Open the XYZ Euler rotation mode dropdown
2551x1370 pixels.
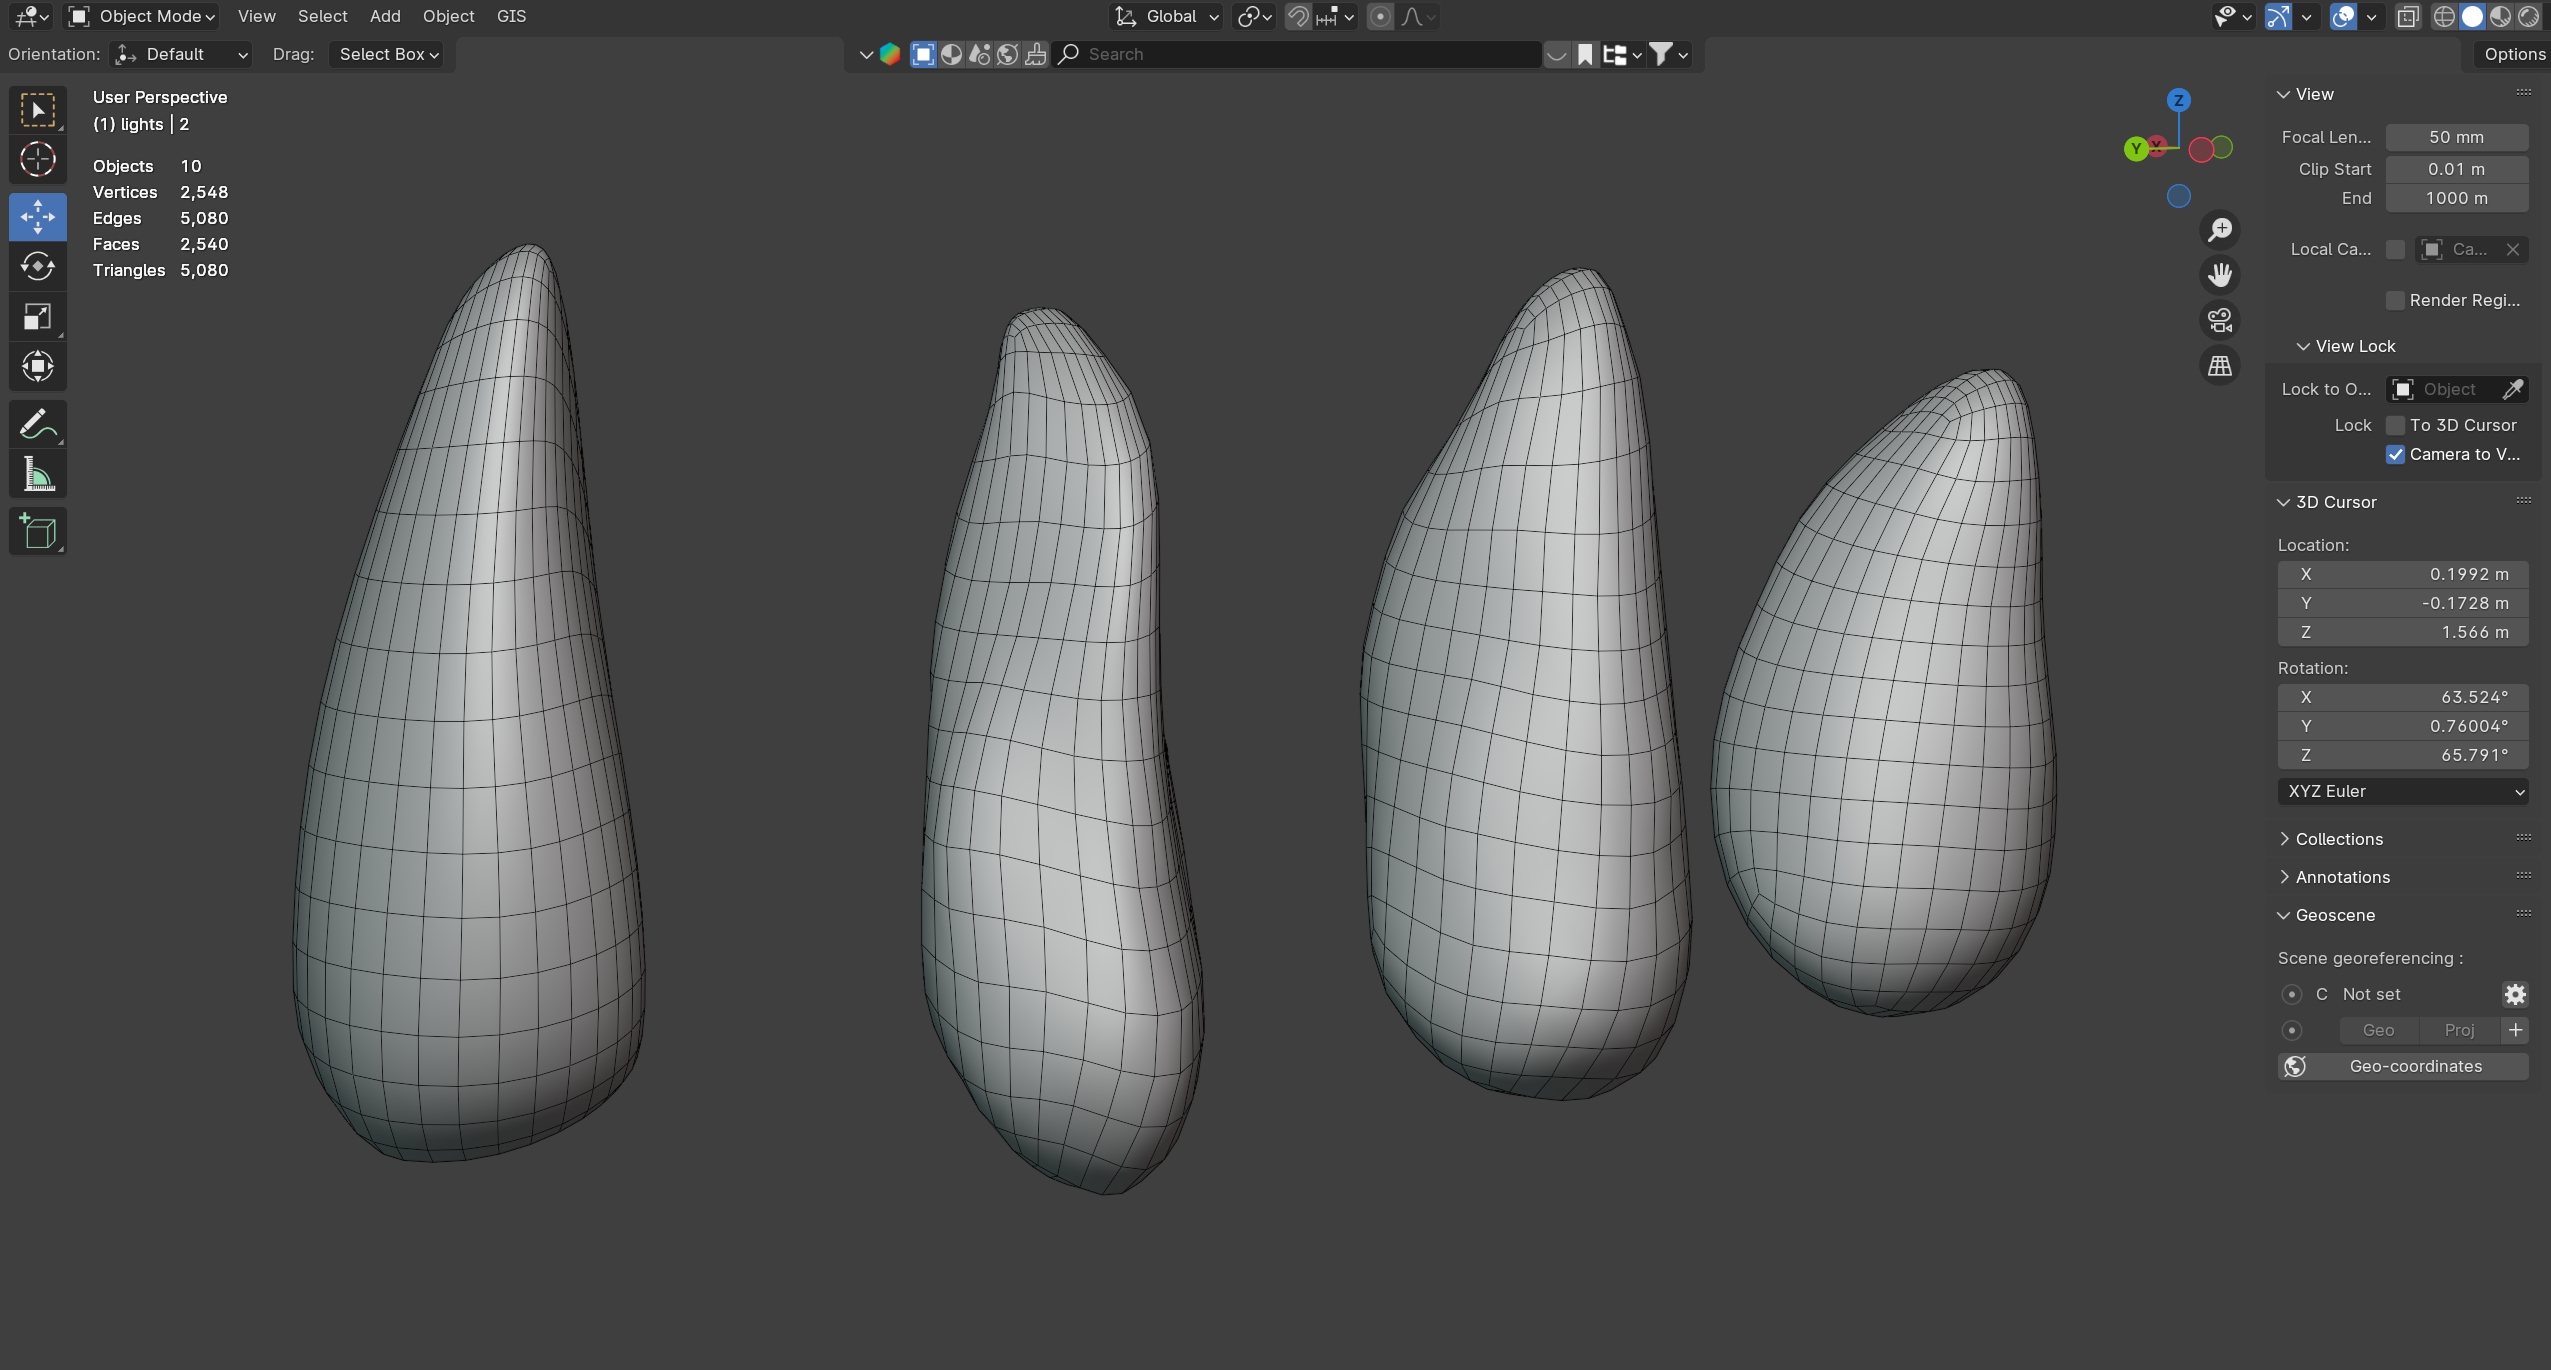tap(2402, 791)
